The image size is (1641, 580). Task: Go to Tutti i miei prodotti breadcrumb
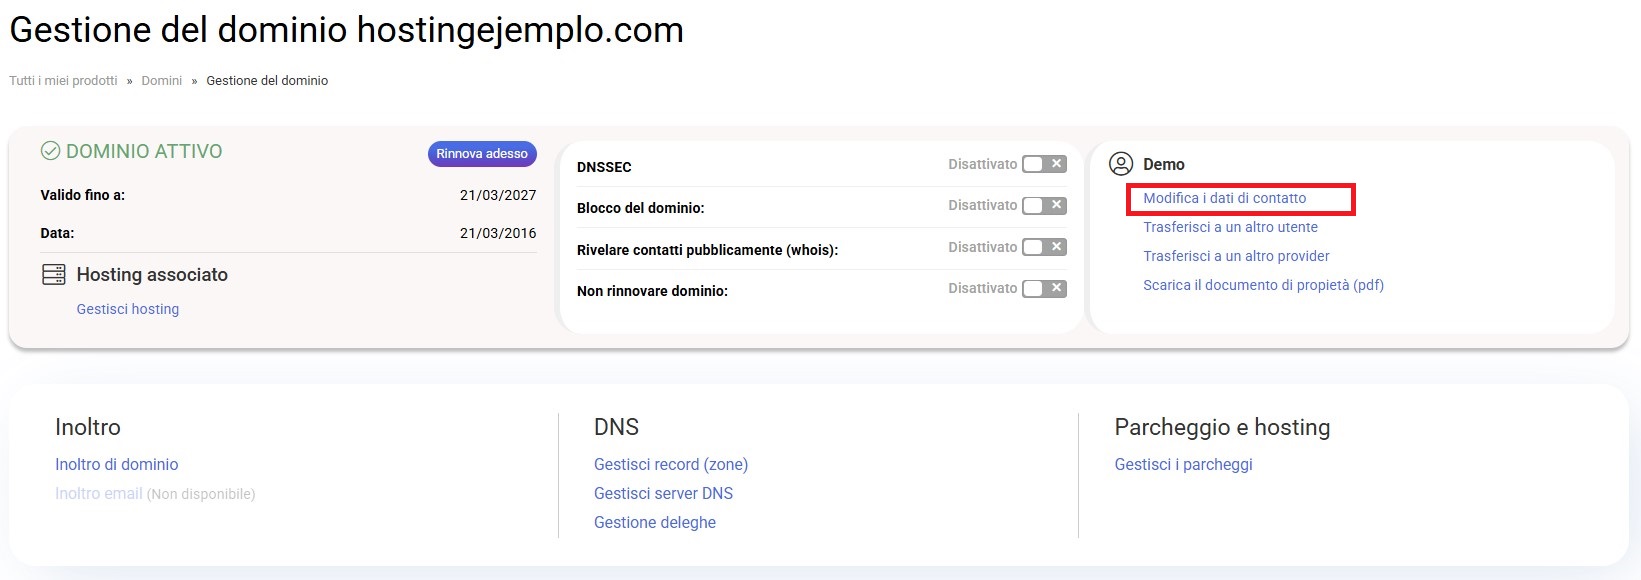[63, 81]
